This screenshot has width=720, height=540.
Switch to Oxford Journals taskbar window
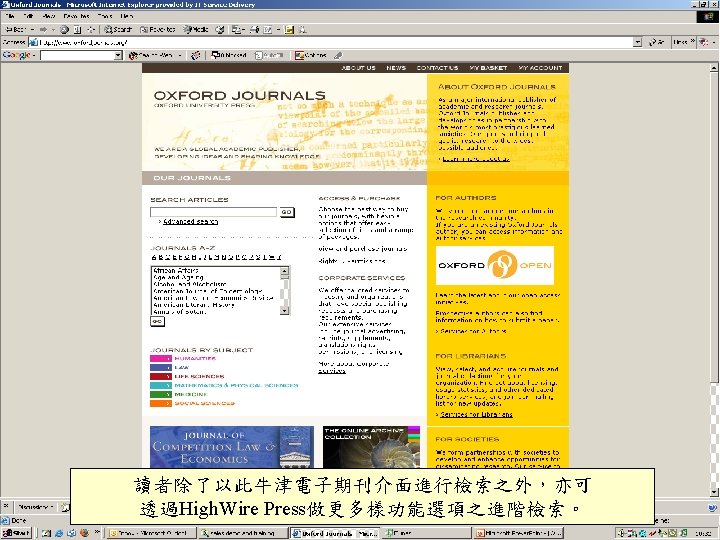click(x=335, y=533)
